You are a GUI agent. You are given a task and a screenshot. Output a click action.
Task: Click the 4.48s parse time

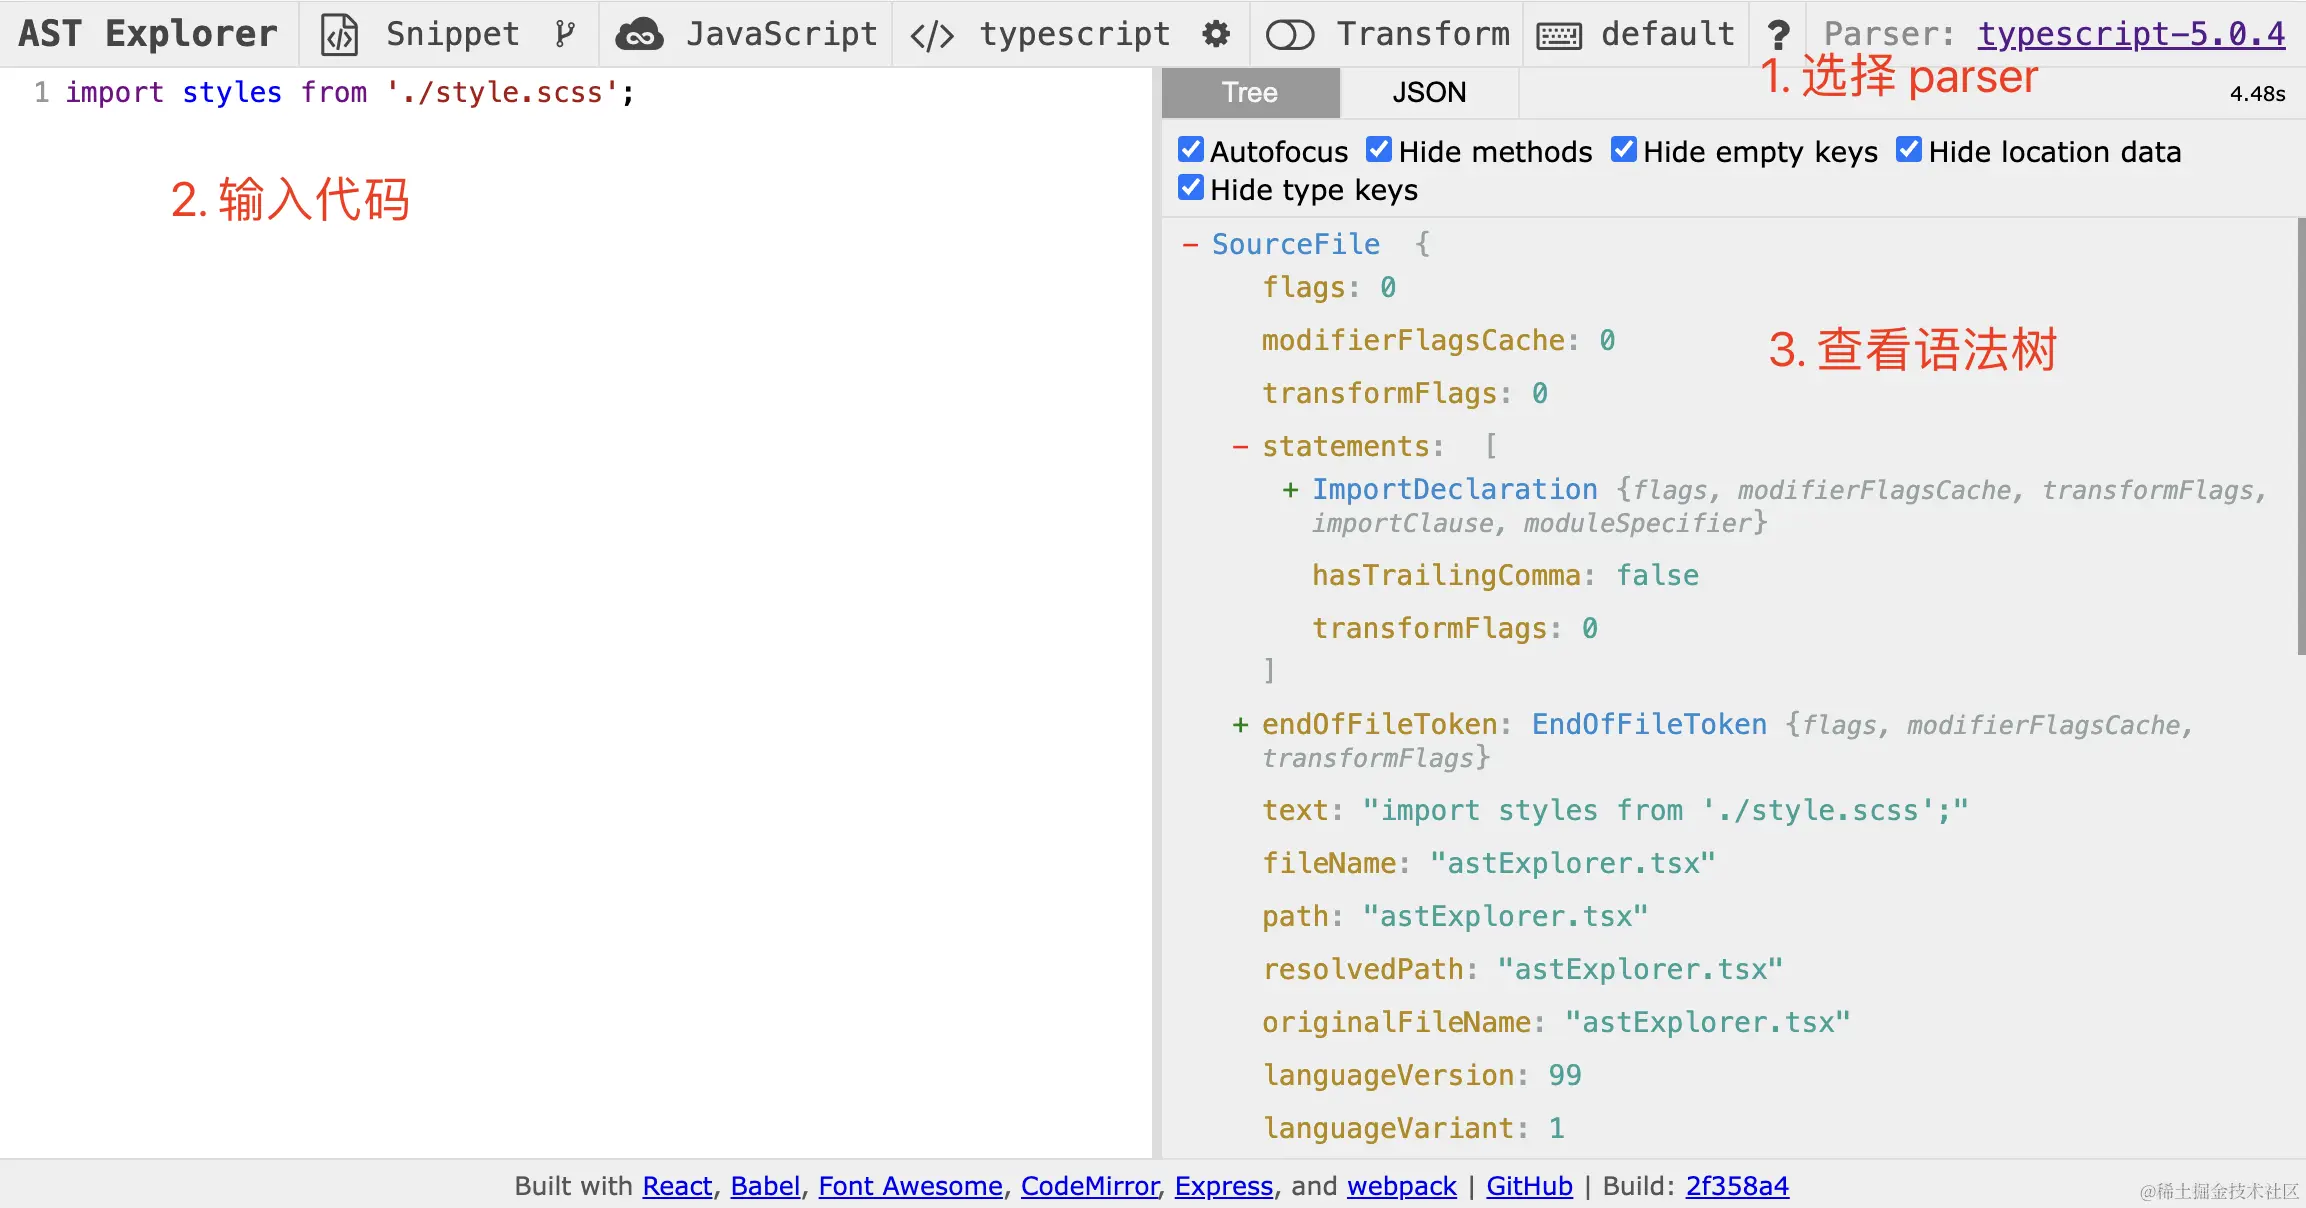[x=2257, y=94]
